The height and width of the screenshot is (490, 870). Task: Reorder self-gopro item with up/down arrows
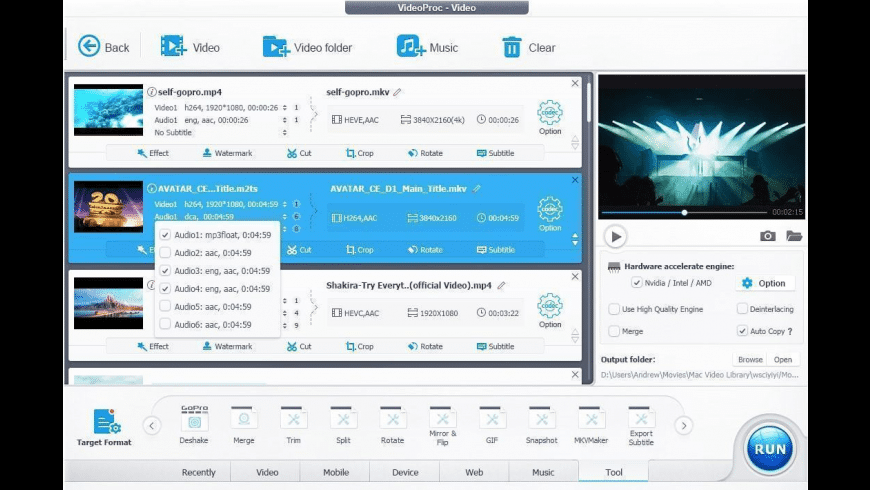pyautogui.click(x=575, y=143)
